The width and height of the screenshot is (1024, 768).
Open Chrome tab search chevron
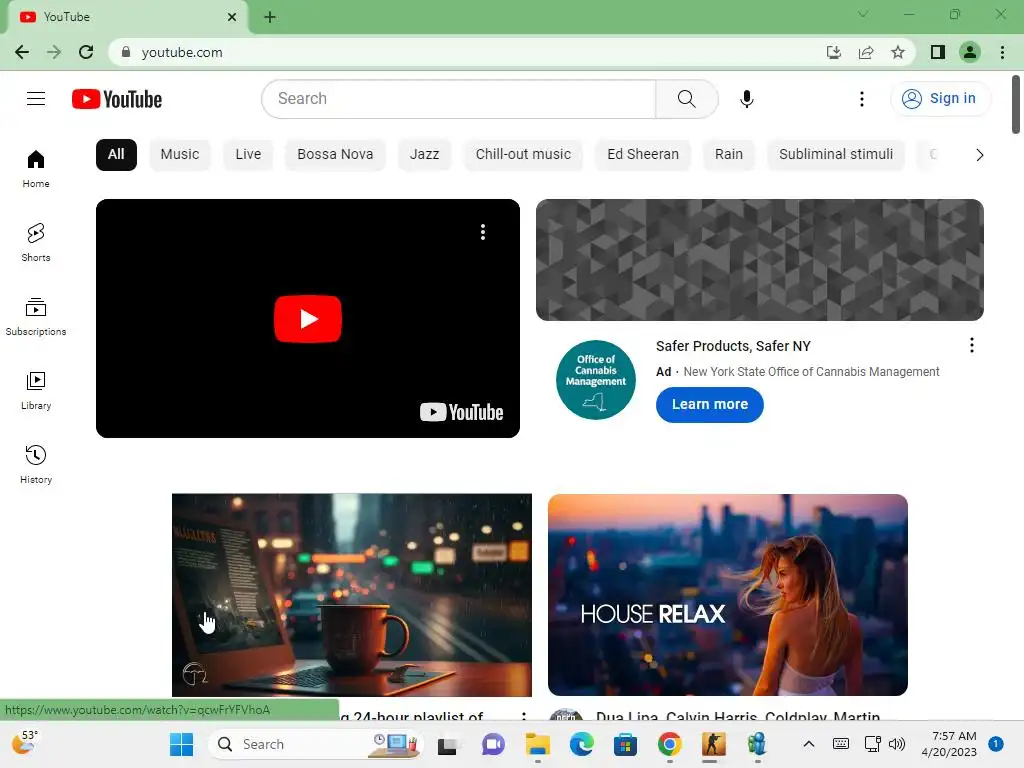[863, 14]
